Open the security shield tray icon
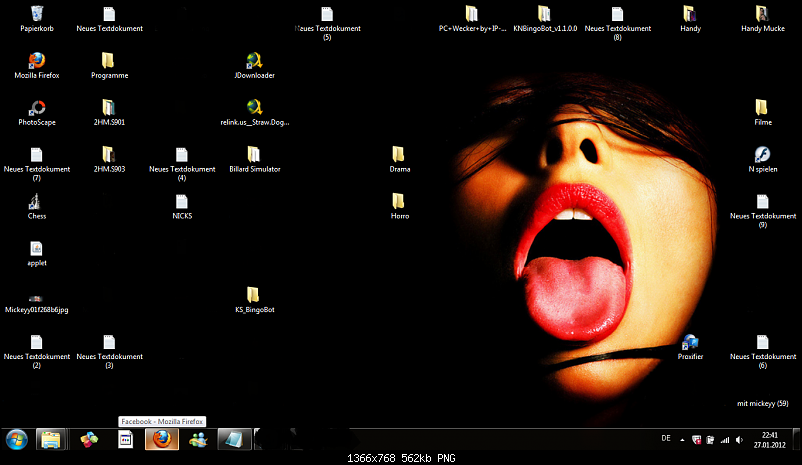This screenshot has height=465, width=802. tap(696, 440)
